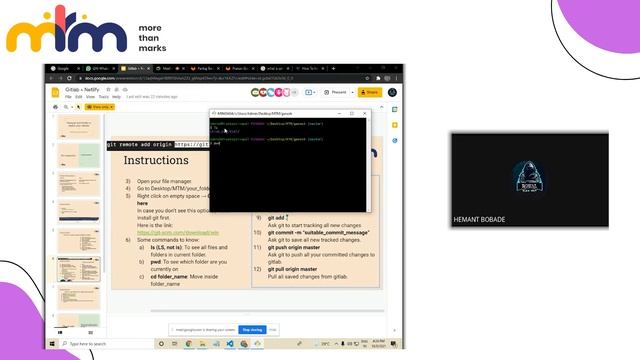Open the File menu in Slides
The width and height of the screenshot is (640, 360).
tap(68, 97)
